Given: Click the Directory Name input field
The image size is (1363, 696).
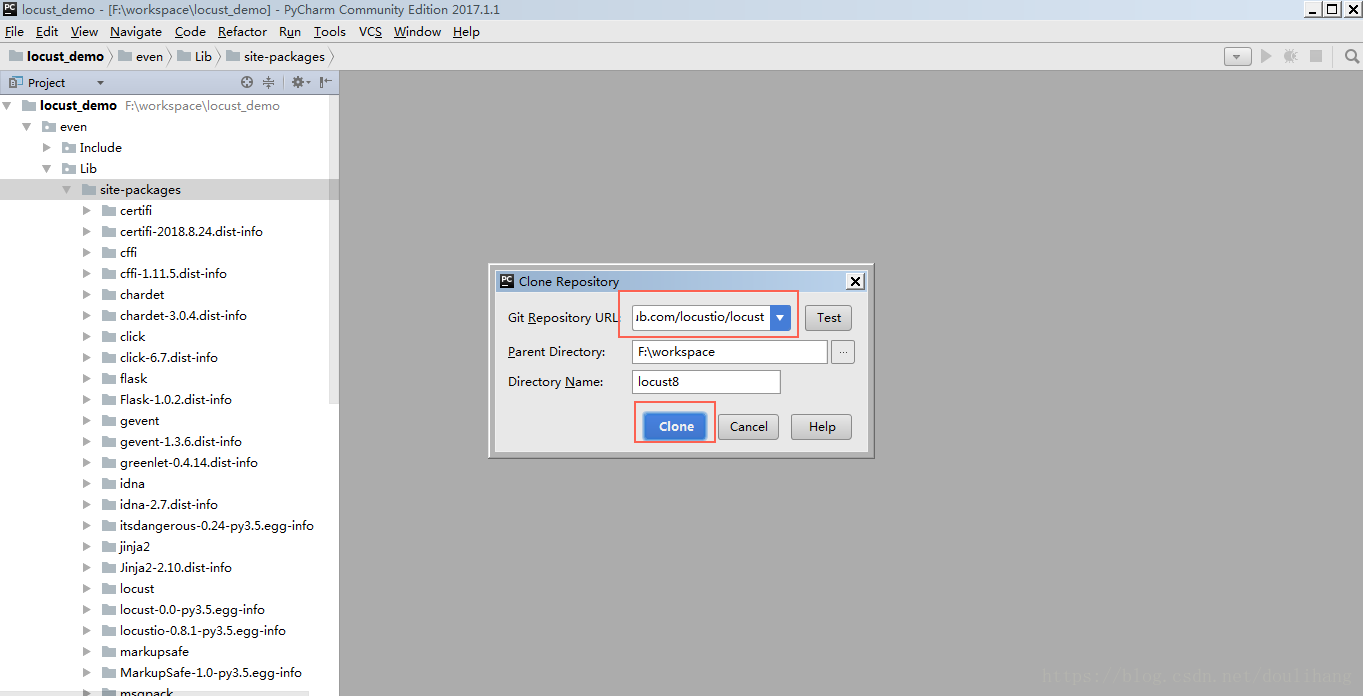Looking at the screenshot, I should (x=706, y=382).
